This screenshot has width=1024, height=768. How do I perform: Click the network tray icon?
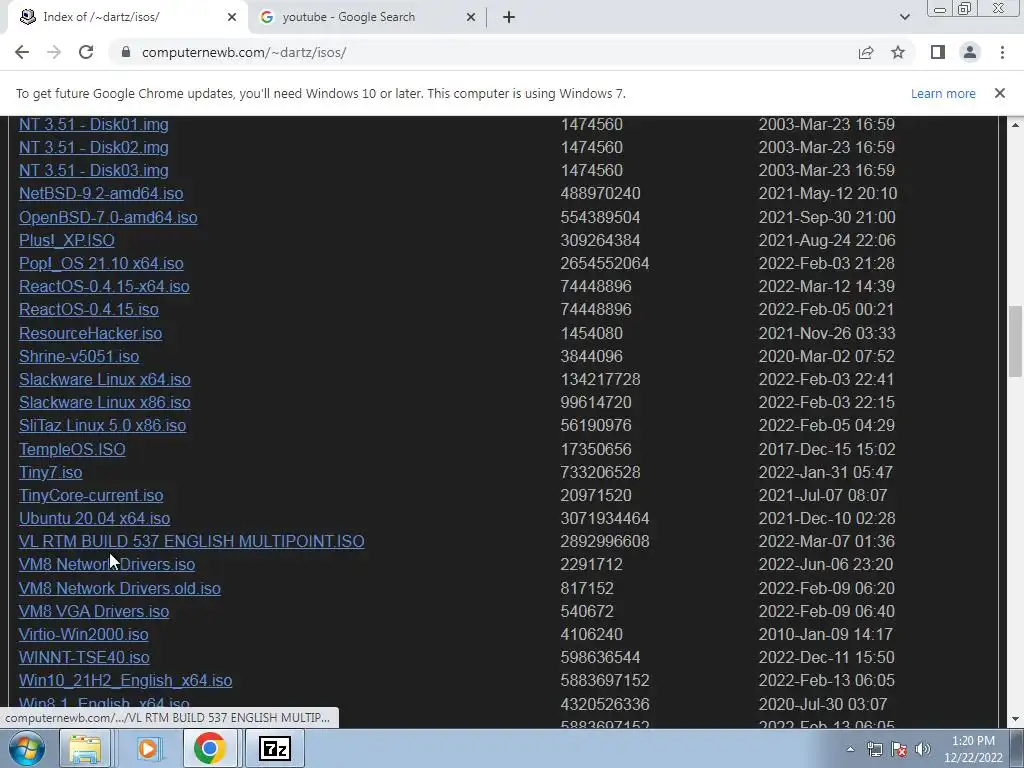874,749
